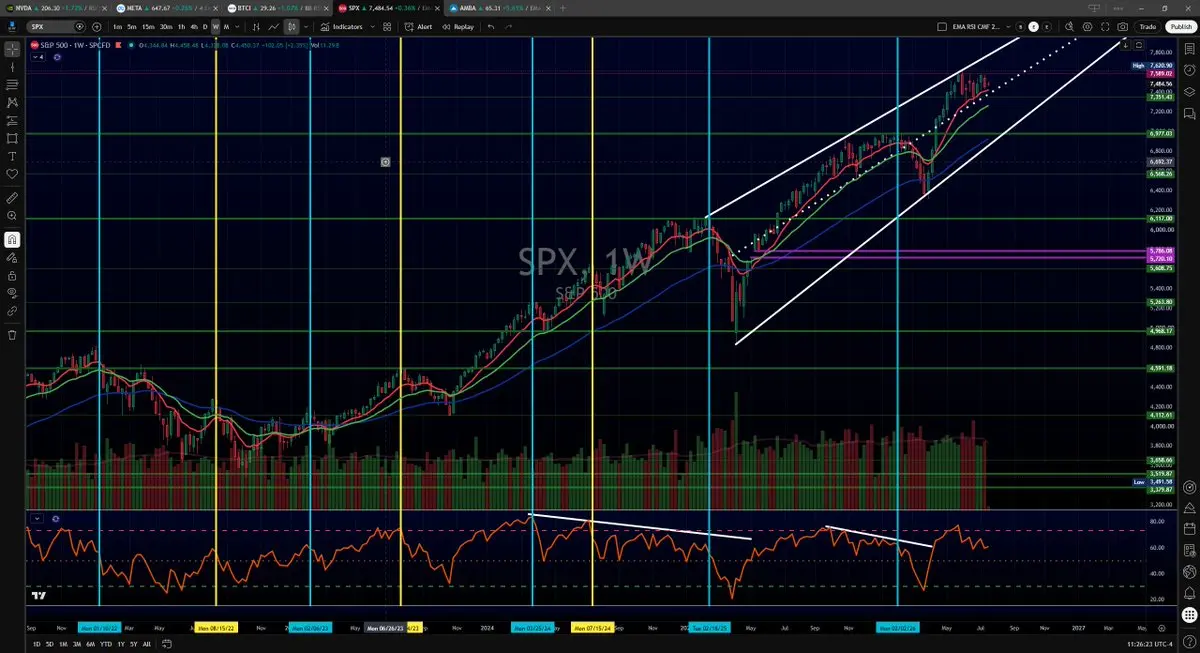Select the candlestick chart type
The height and width of the screenshot is (653, 1200).
pos(291,26)
